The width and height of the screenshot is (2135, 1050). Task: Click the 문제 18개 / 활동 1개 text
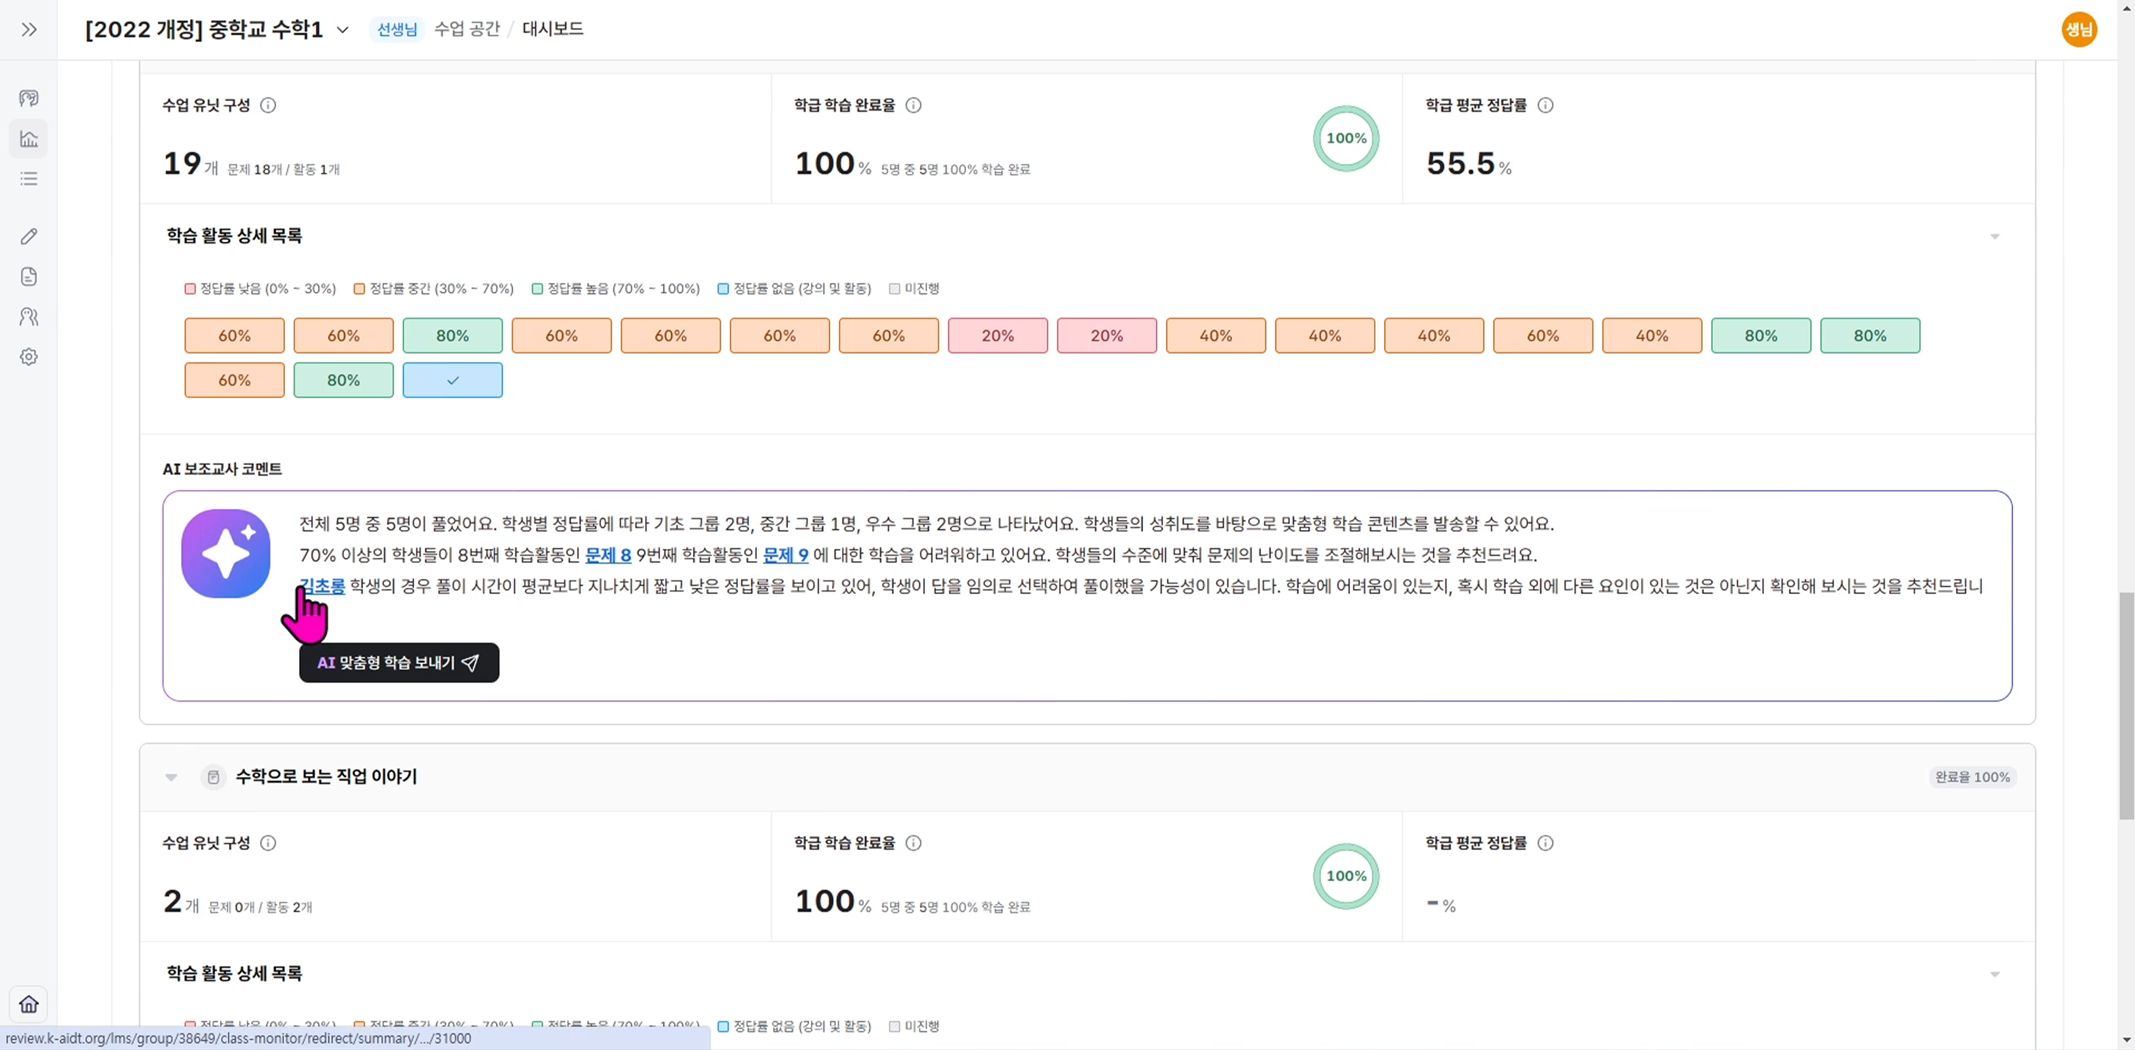point(283,170)
